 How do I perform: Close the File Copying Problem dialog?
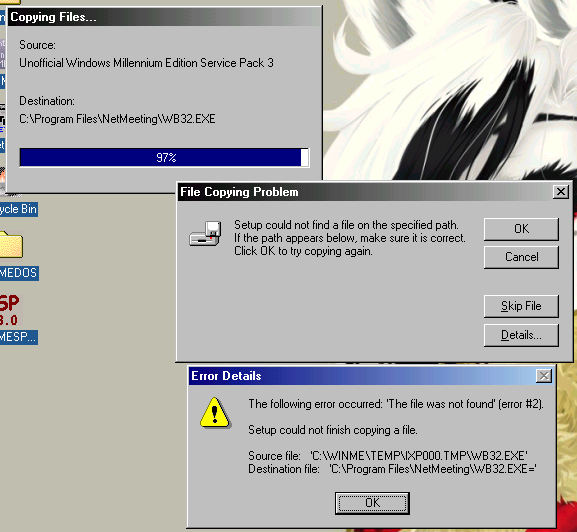point(560,192)
